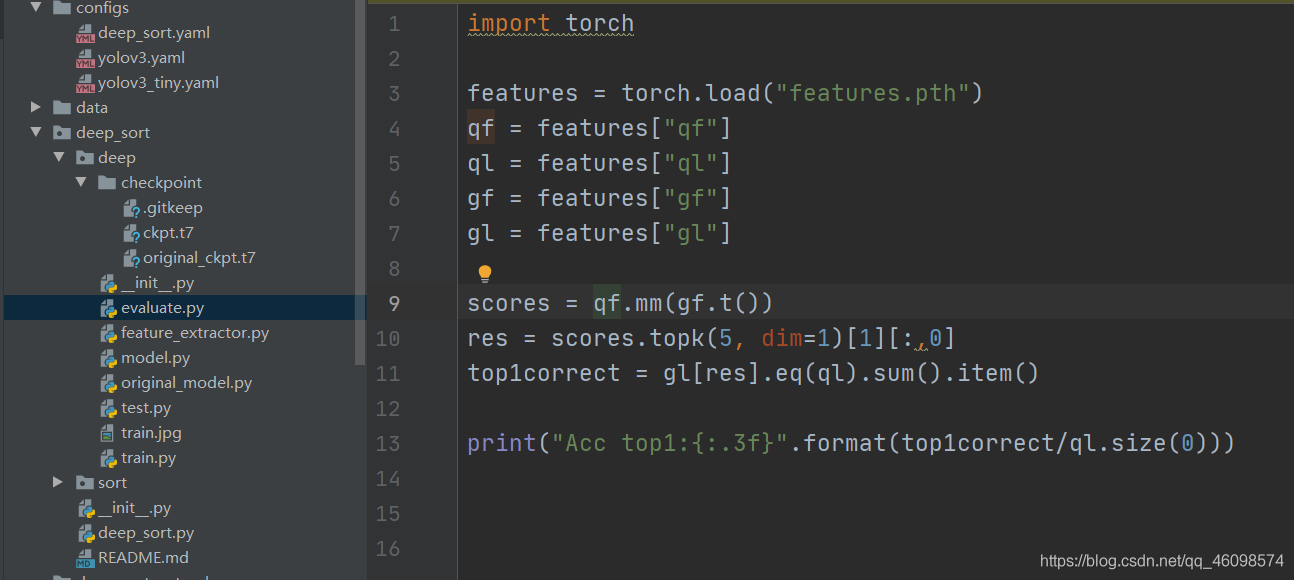Image resolution: width=1294 pixels, height=580 pixels.
Task: Open yolov3_tiny.yaml in project tree
Action: 158,83
